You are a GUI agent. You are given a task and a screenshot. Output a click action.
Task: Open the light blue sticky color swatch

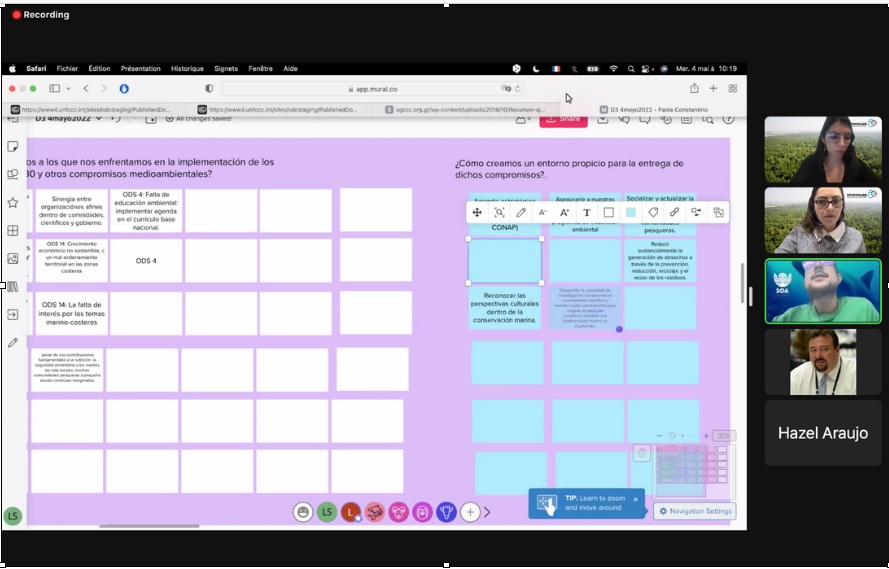[x=630, y=213]
